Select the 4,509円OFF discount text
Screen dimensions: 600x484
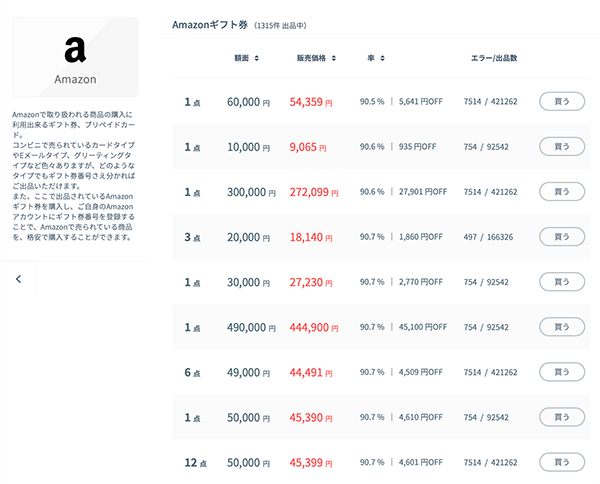pos(421,373)
